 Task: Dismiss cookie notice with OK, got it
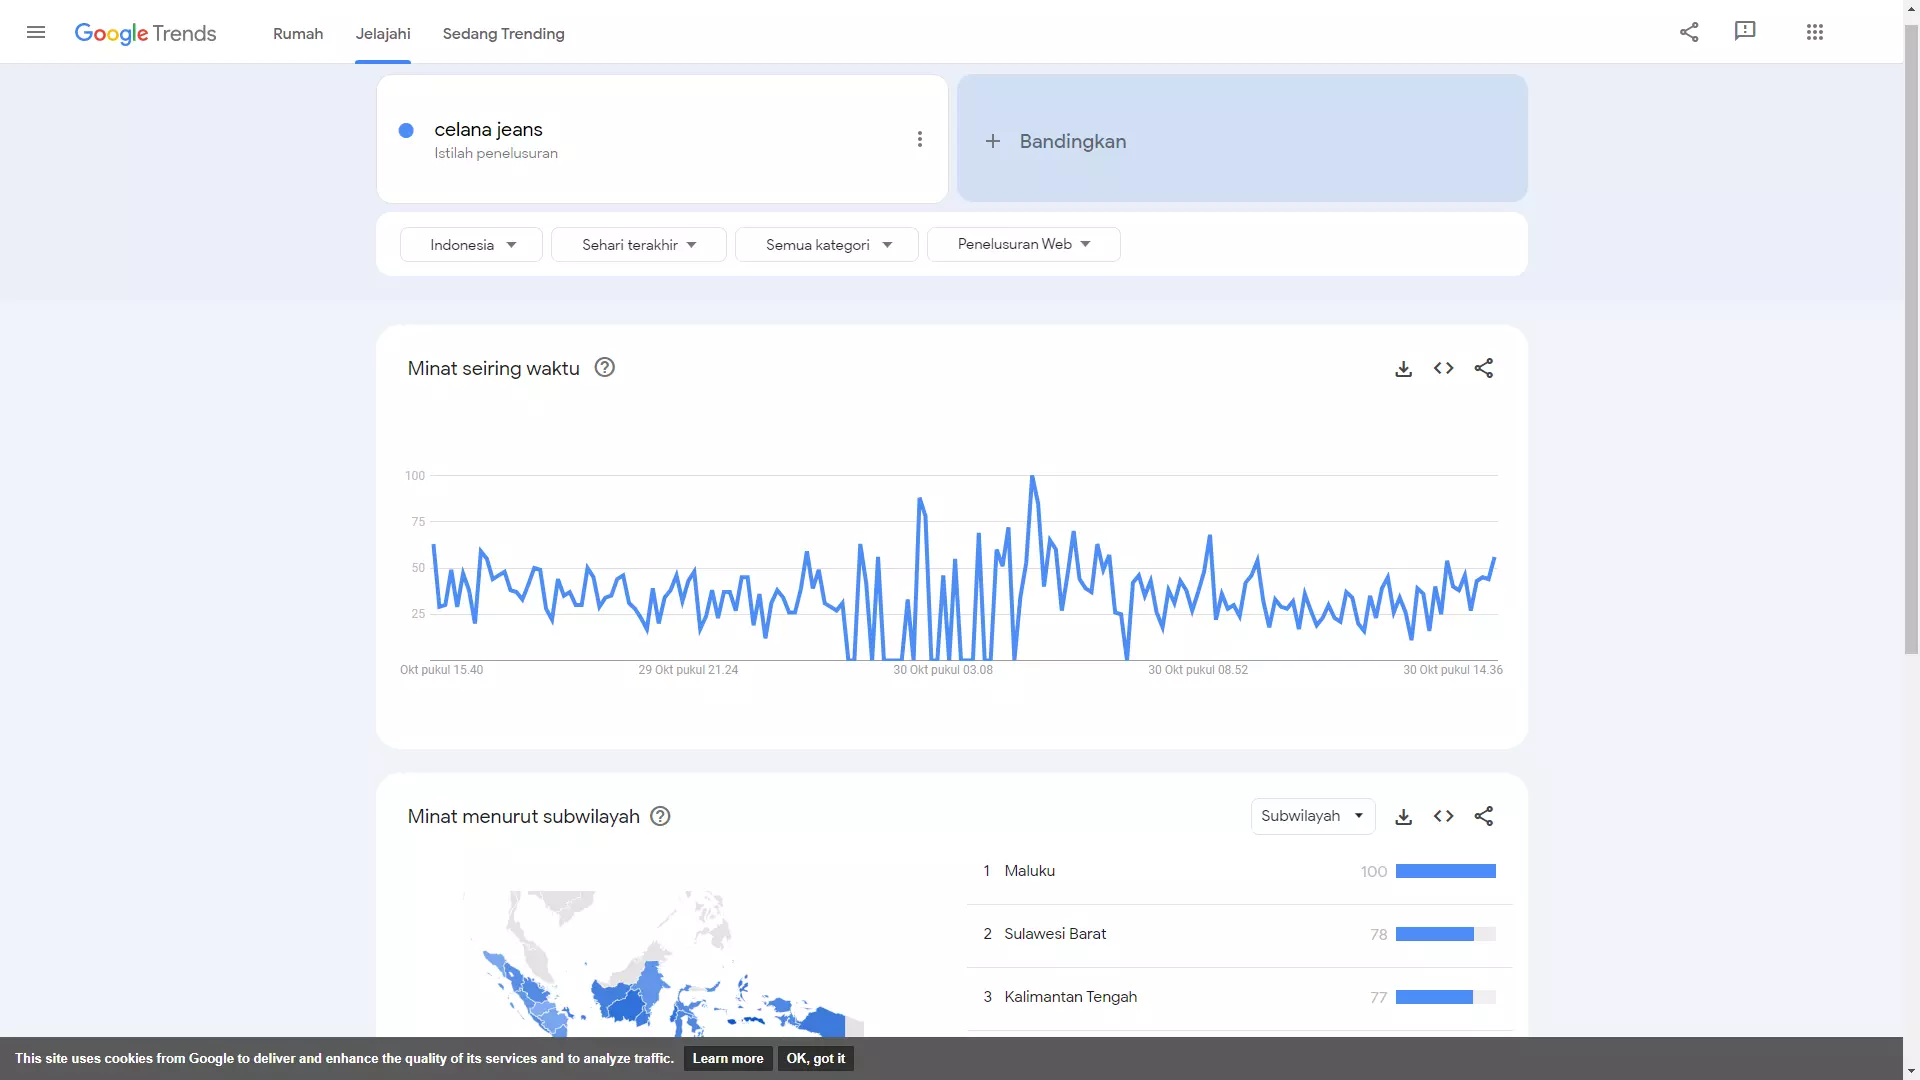click(814, 1058)
